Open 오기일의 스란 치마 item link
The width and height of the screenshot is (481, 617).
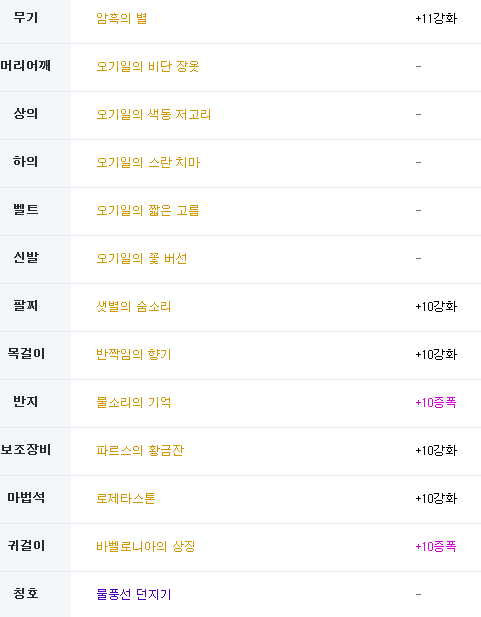coord(148,162)
